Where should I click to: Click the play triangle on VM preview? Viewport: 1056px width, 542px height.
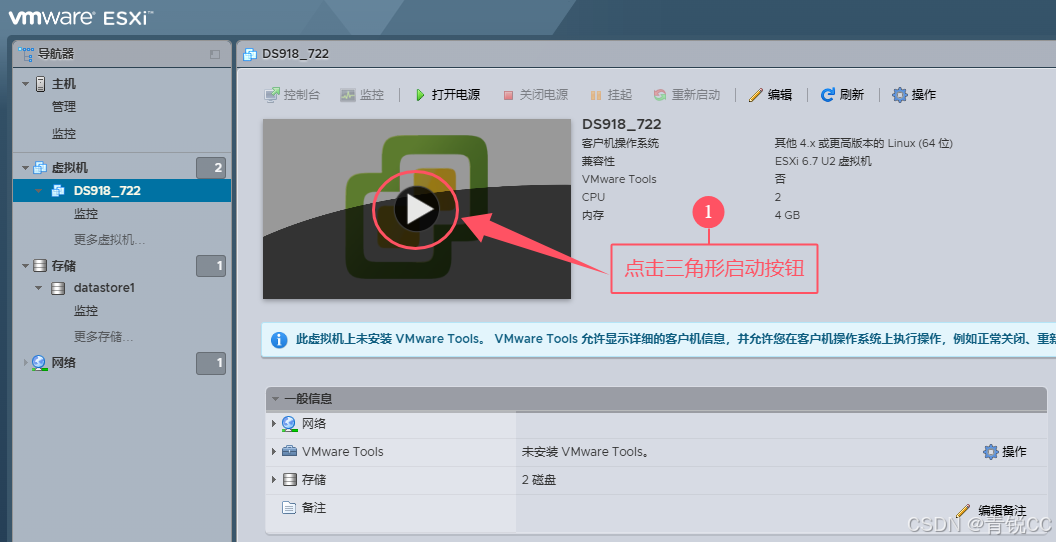click(x=417, y=210)
